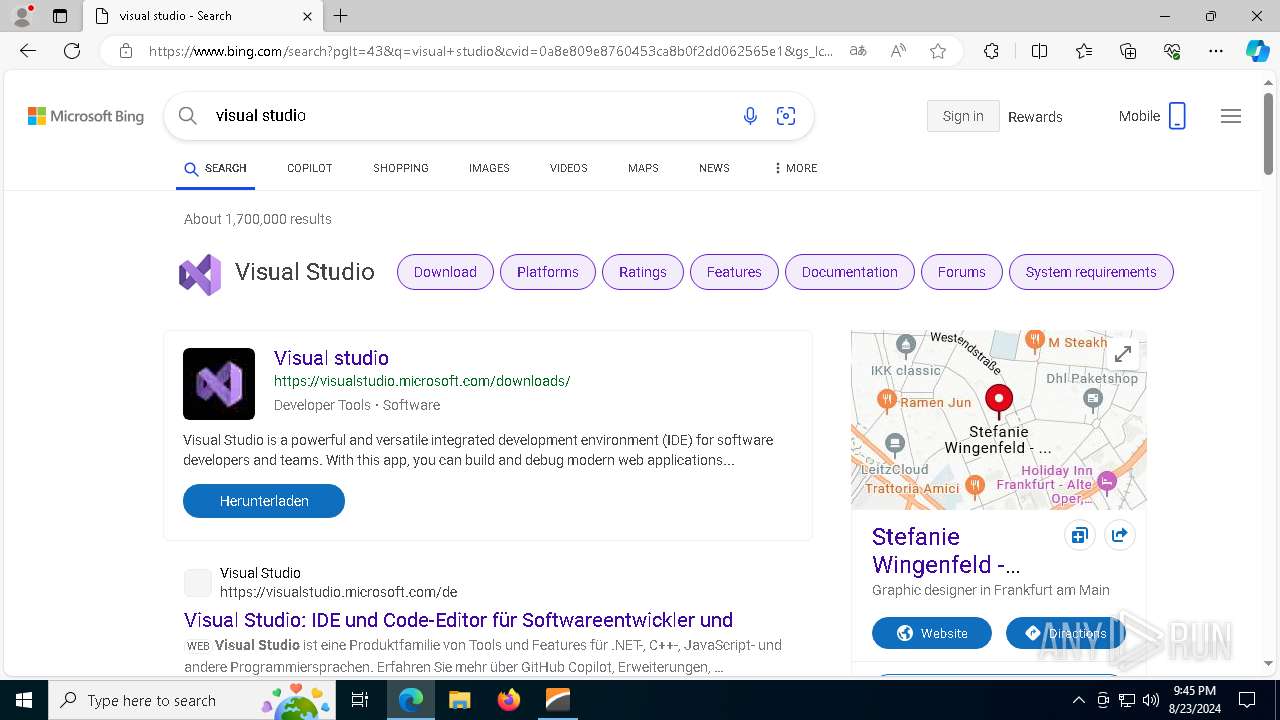1280x720 pixels.
Task: Open Stefanie Wingenfeld title link
Action: (x=946, y=550)
